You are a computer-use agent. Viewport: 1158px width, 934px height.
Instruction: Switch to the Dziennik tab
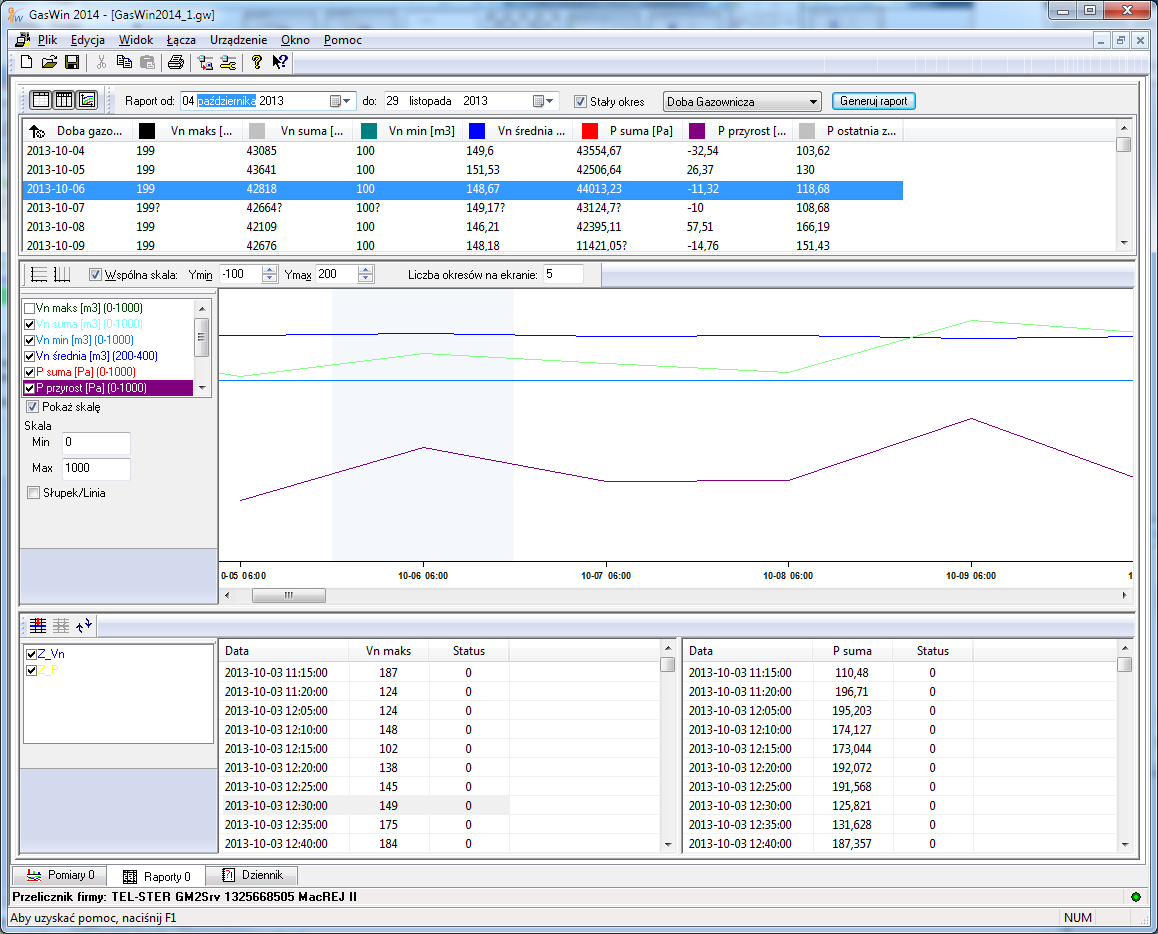[253, 875]
